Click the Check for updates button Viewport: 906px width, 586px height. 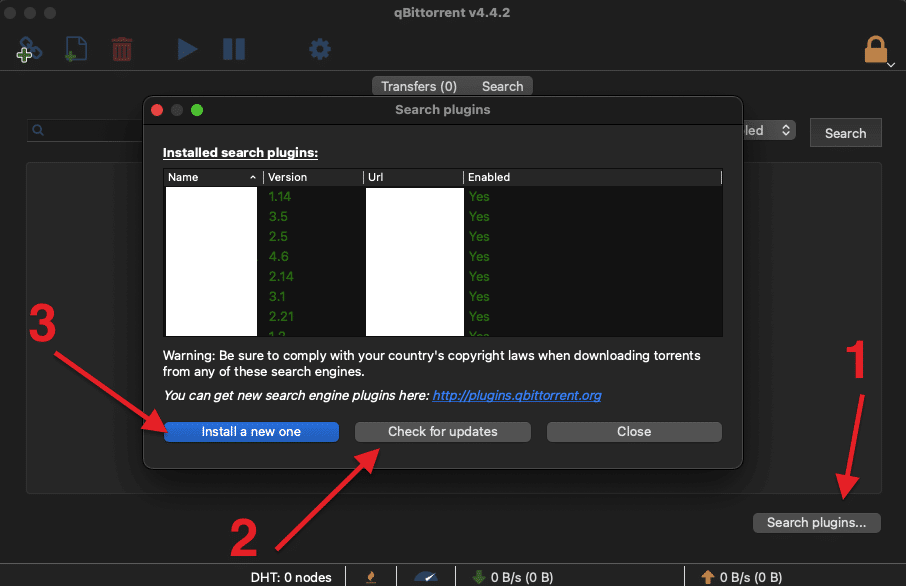coord(443,432)
